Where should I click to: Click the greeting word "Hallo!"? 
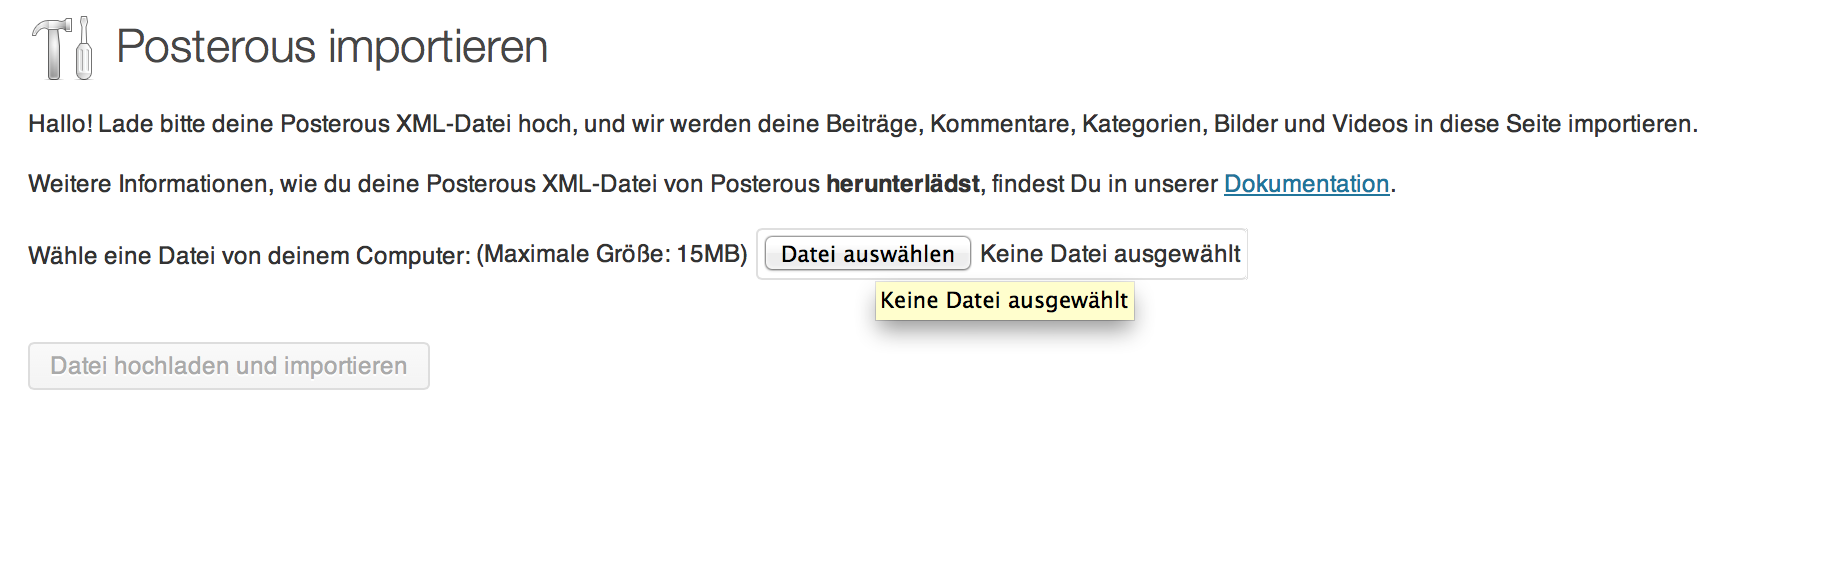[x=60, y=124]
